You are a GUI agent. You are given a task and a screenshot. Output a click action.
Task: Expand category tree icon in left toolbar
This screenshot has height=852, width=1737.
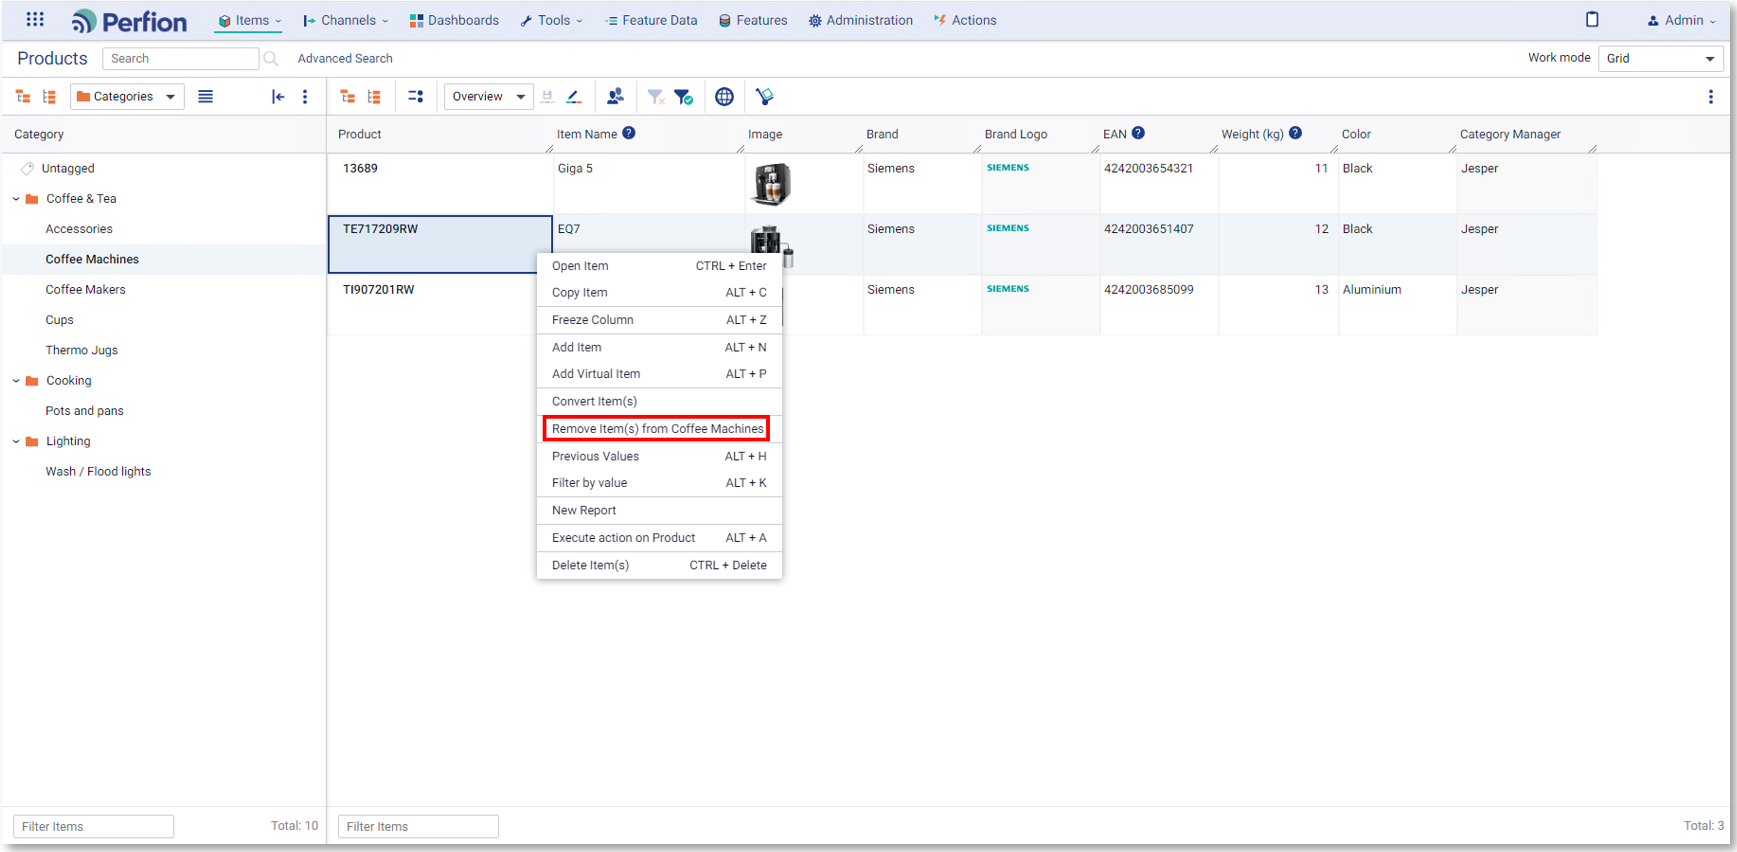[x=49, y=97]
